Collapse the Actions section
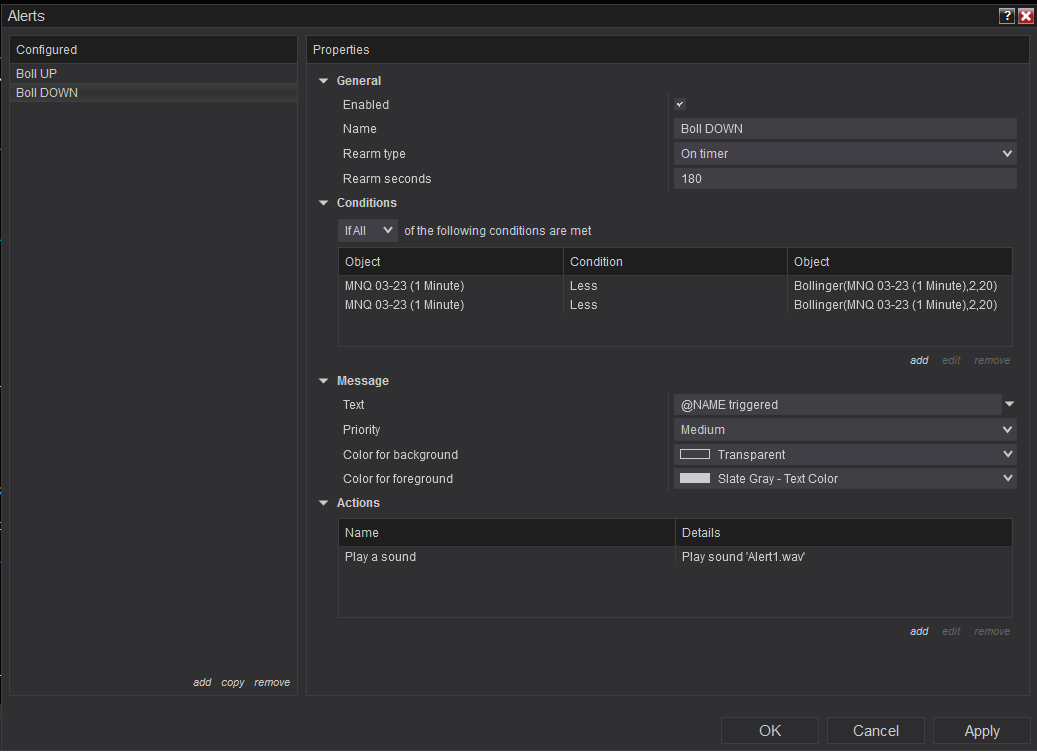 pyautogui.click(x=324, y=503)
